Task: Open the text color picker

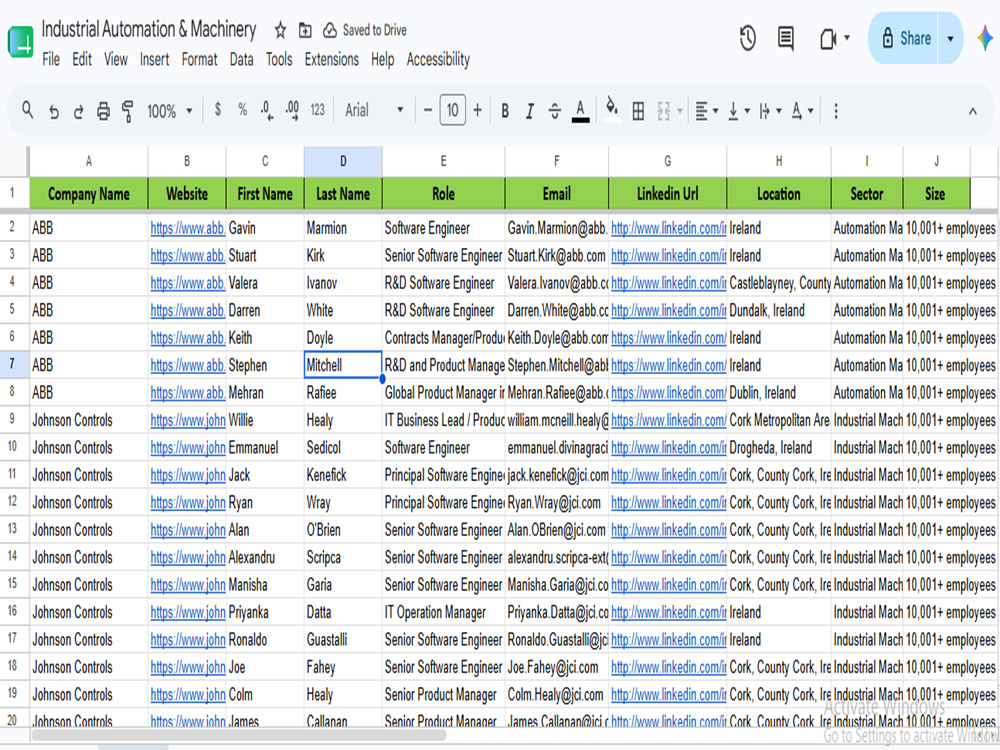Action: click(x=580, y=111)
